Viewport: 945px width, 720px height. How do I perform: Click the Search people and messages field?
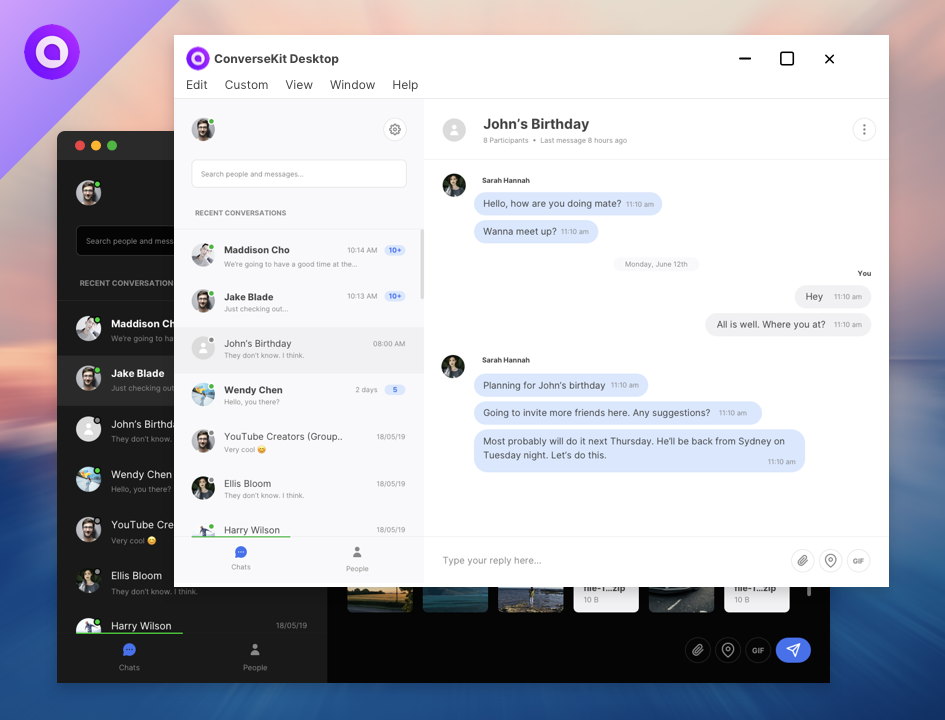(299, 174)
